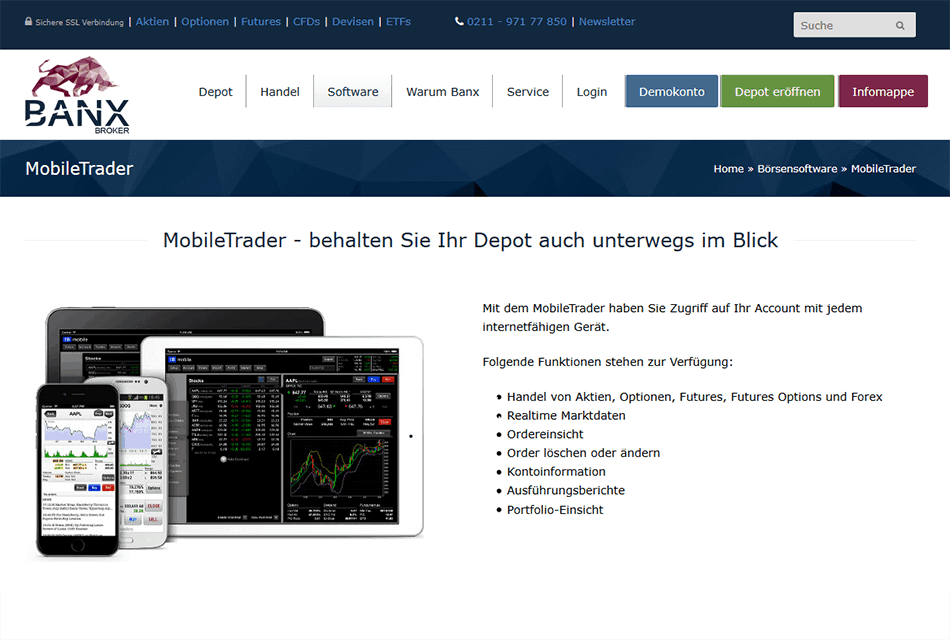Open the Devisen link
This screenshot has width=950, height=640.
point(353,21)
